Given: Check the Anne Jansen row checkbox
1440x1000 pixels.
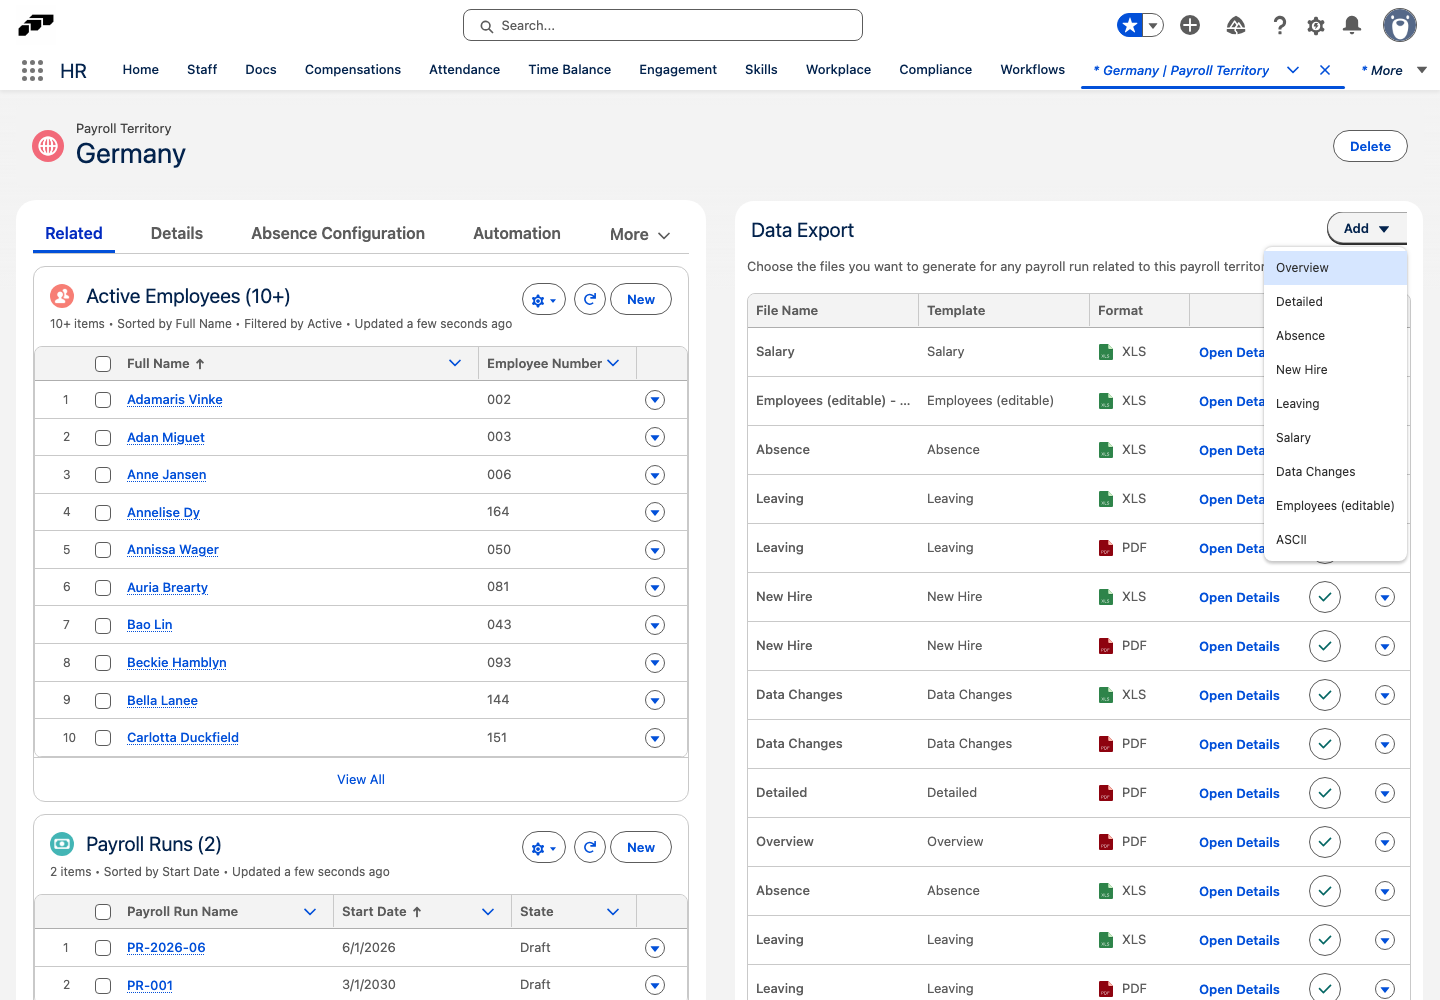Looking at the screenshot, I should (103, 475).
